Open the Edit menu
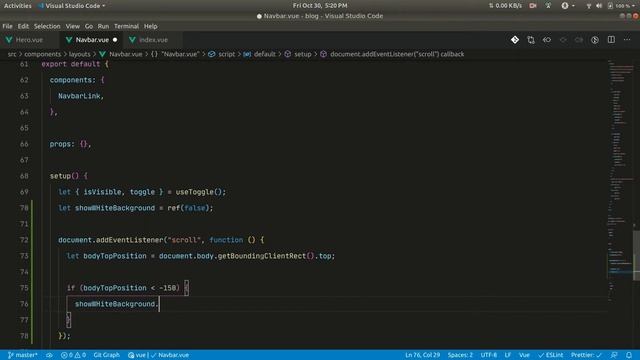This screenshot has width=640, height=360. click(x=23, y=26)
